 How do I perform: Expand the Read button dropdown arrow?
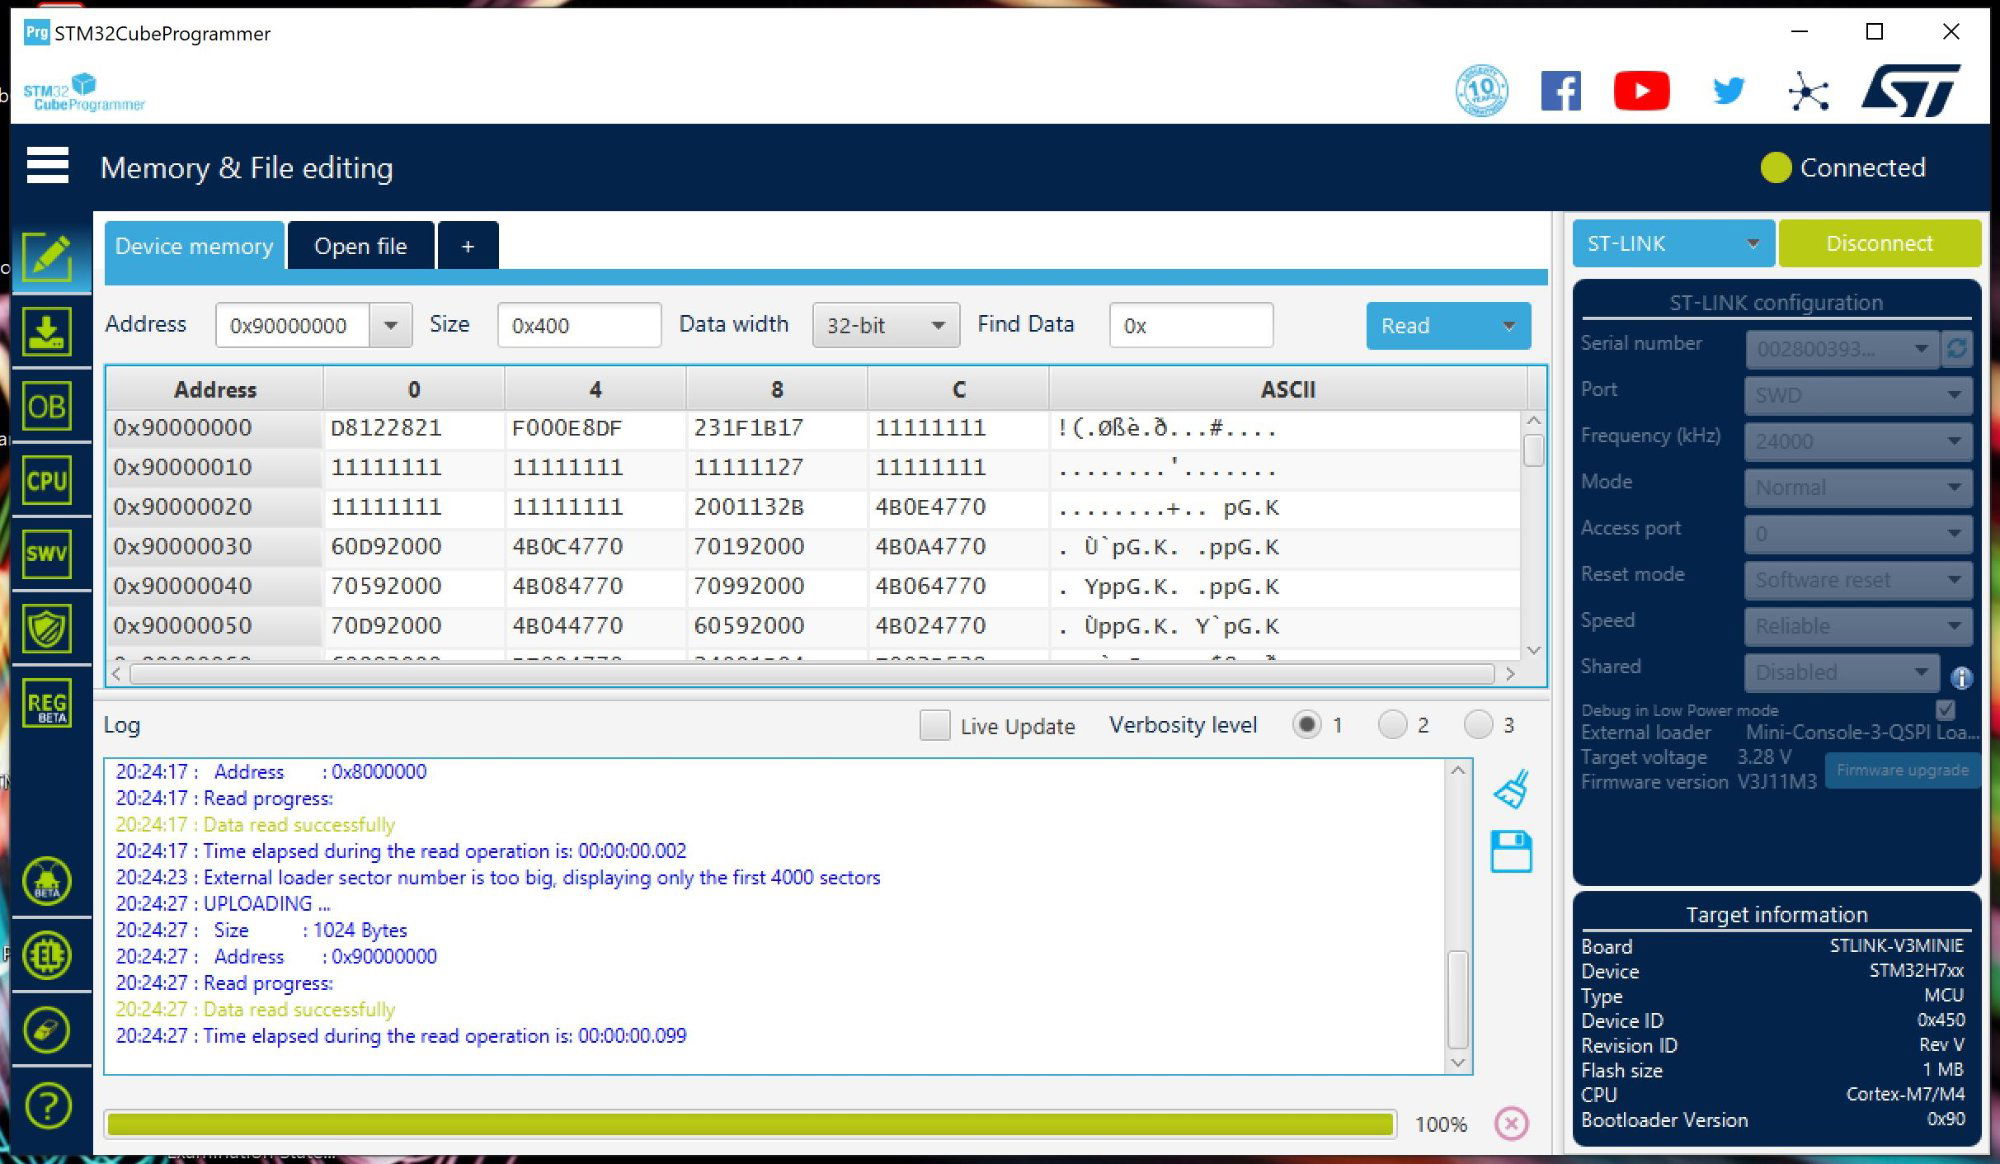[1509, 325]
